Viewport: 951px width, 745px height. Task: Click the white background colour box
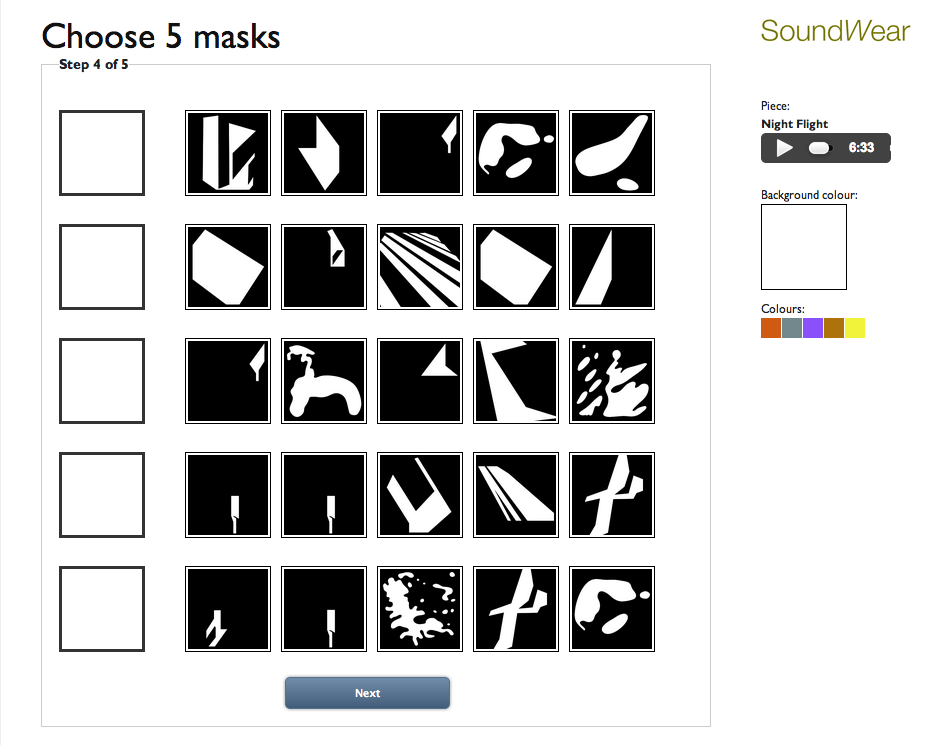804,247
